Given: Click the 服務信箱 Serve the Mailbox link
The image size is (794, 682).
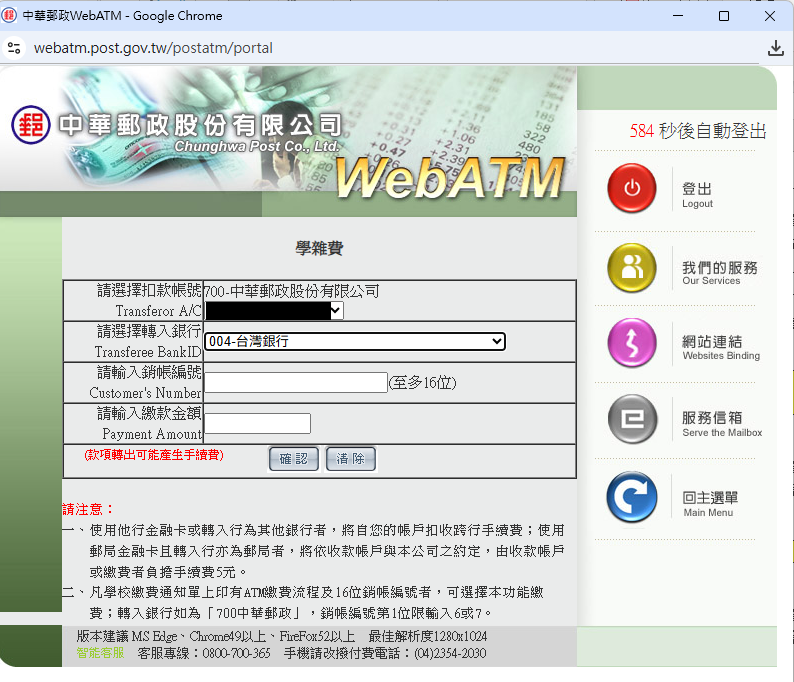Looking at the screenshot, I should click(722, 424).
